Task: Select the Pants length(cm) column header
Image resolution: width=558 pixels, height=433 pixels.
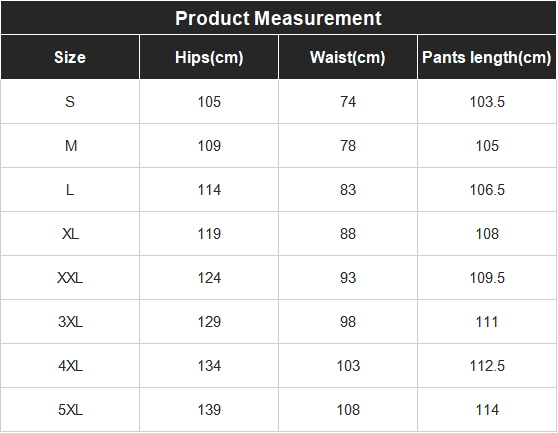Action: pyautogui.click(x=487, y=57)
